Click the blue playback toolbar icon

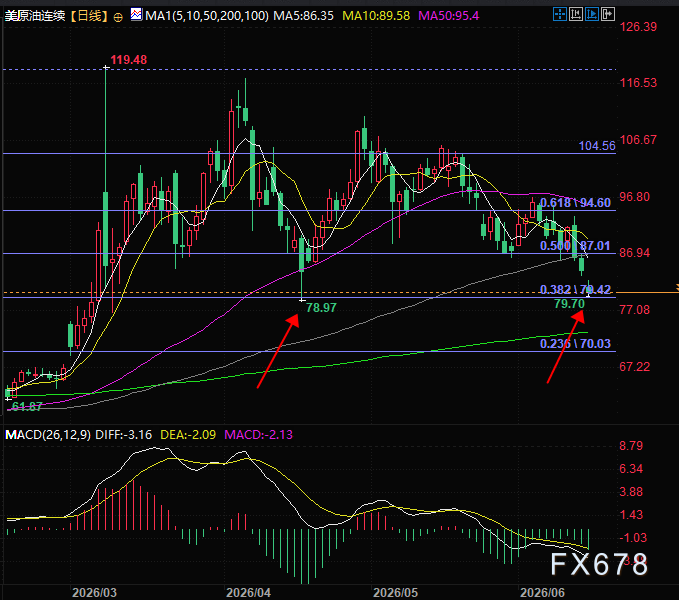click(592, 15)
